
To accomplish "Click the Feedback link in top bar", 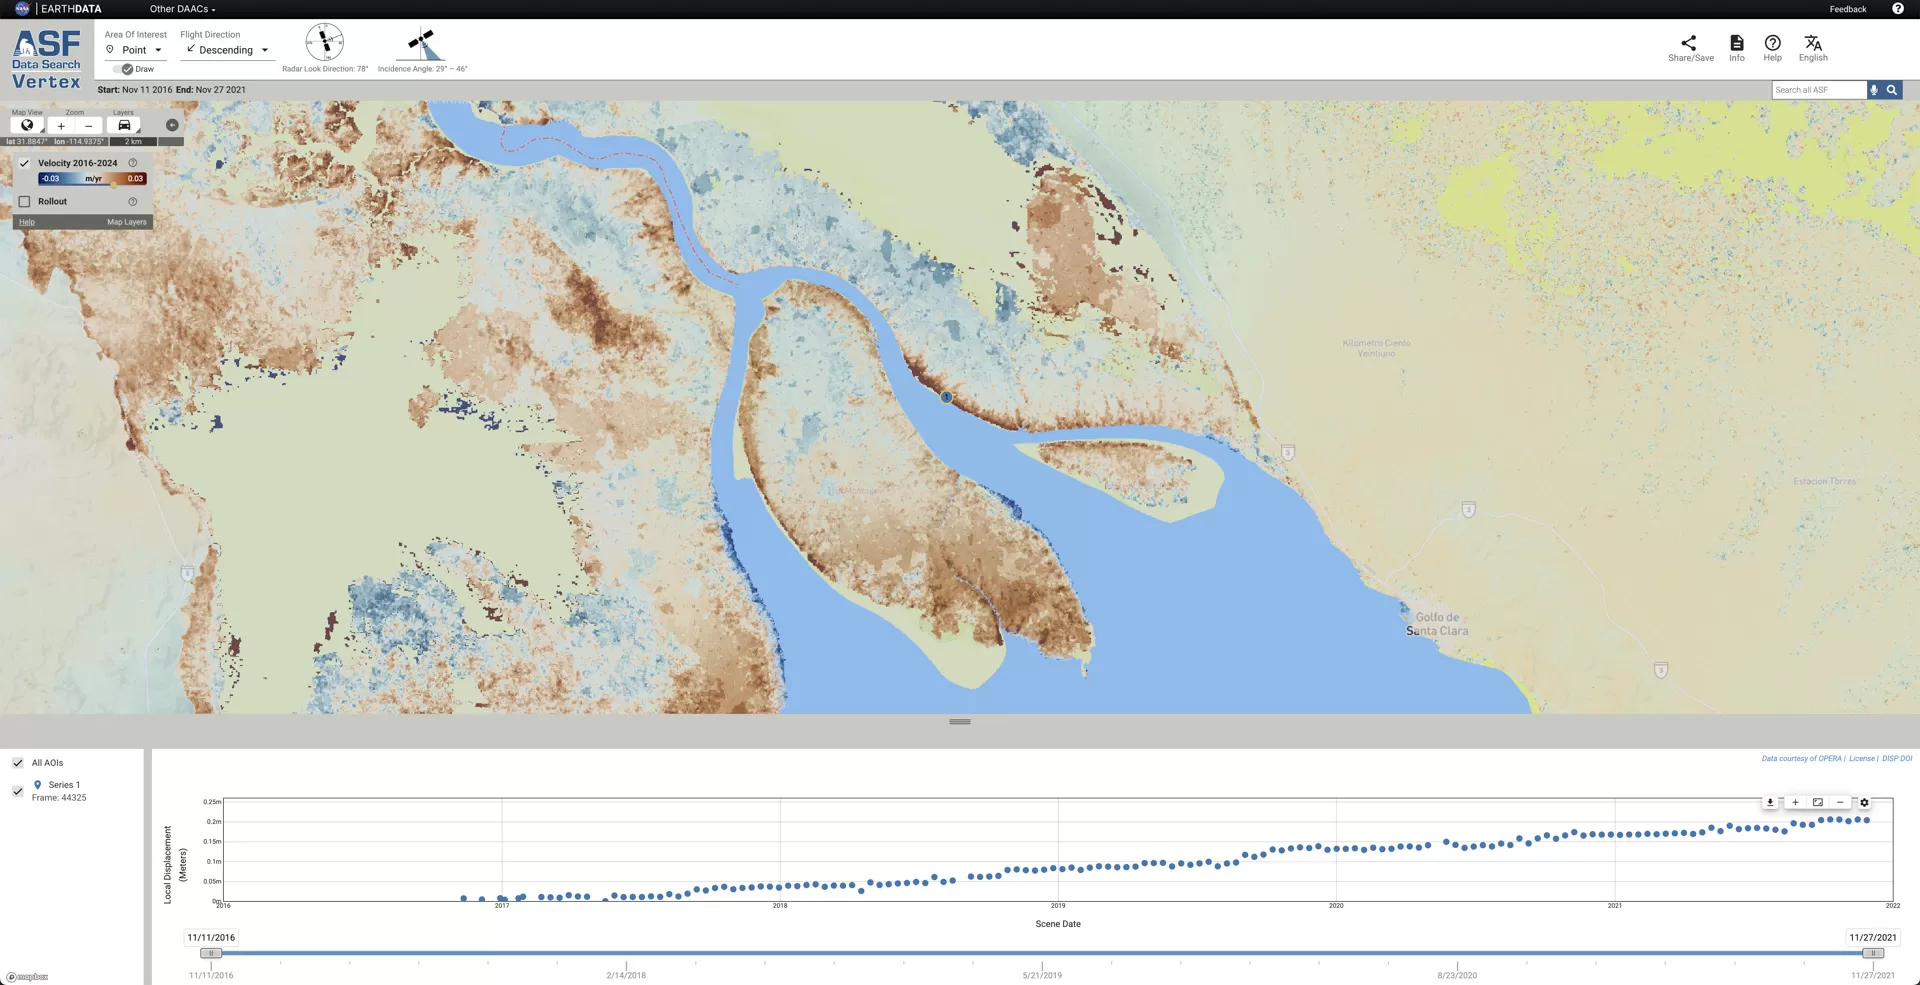I will pyautogui.click(x=1847, y=9).
